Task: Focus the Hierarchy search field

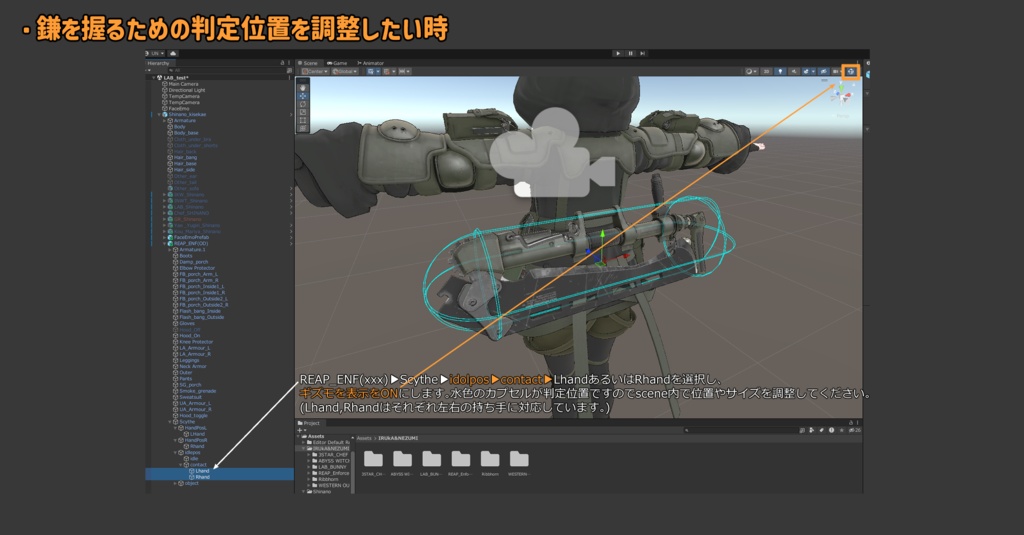Action: tap(225, 71)
